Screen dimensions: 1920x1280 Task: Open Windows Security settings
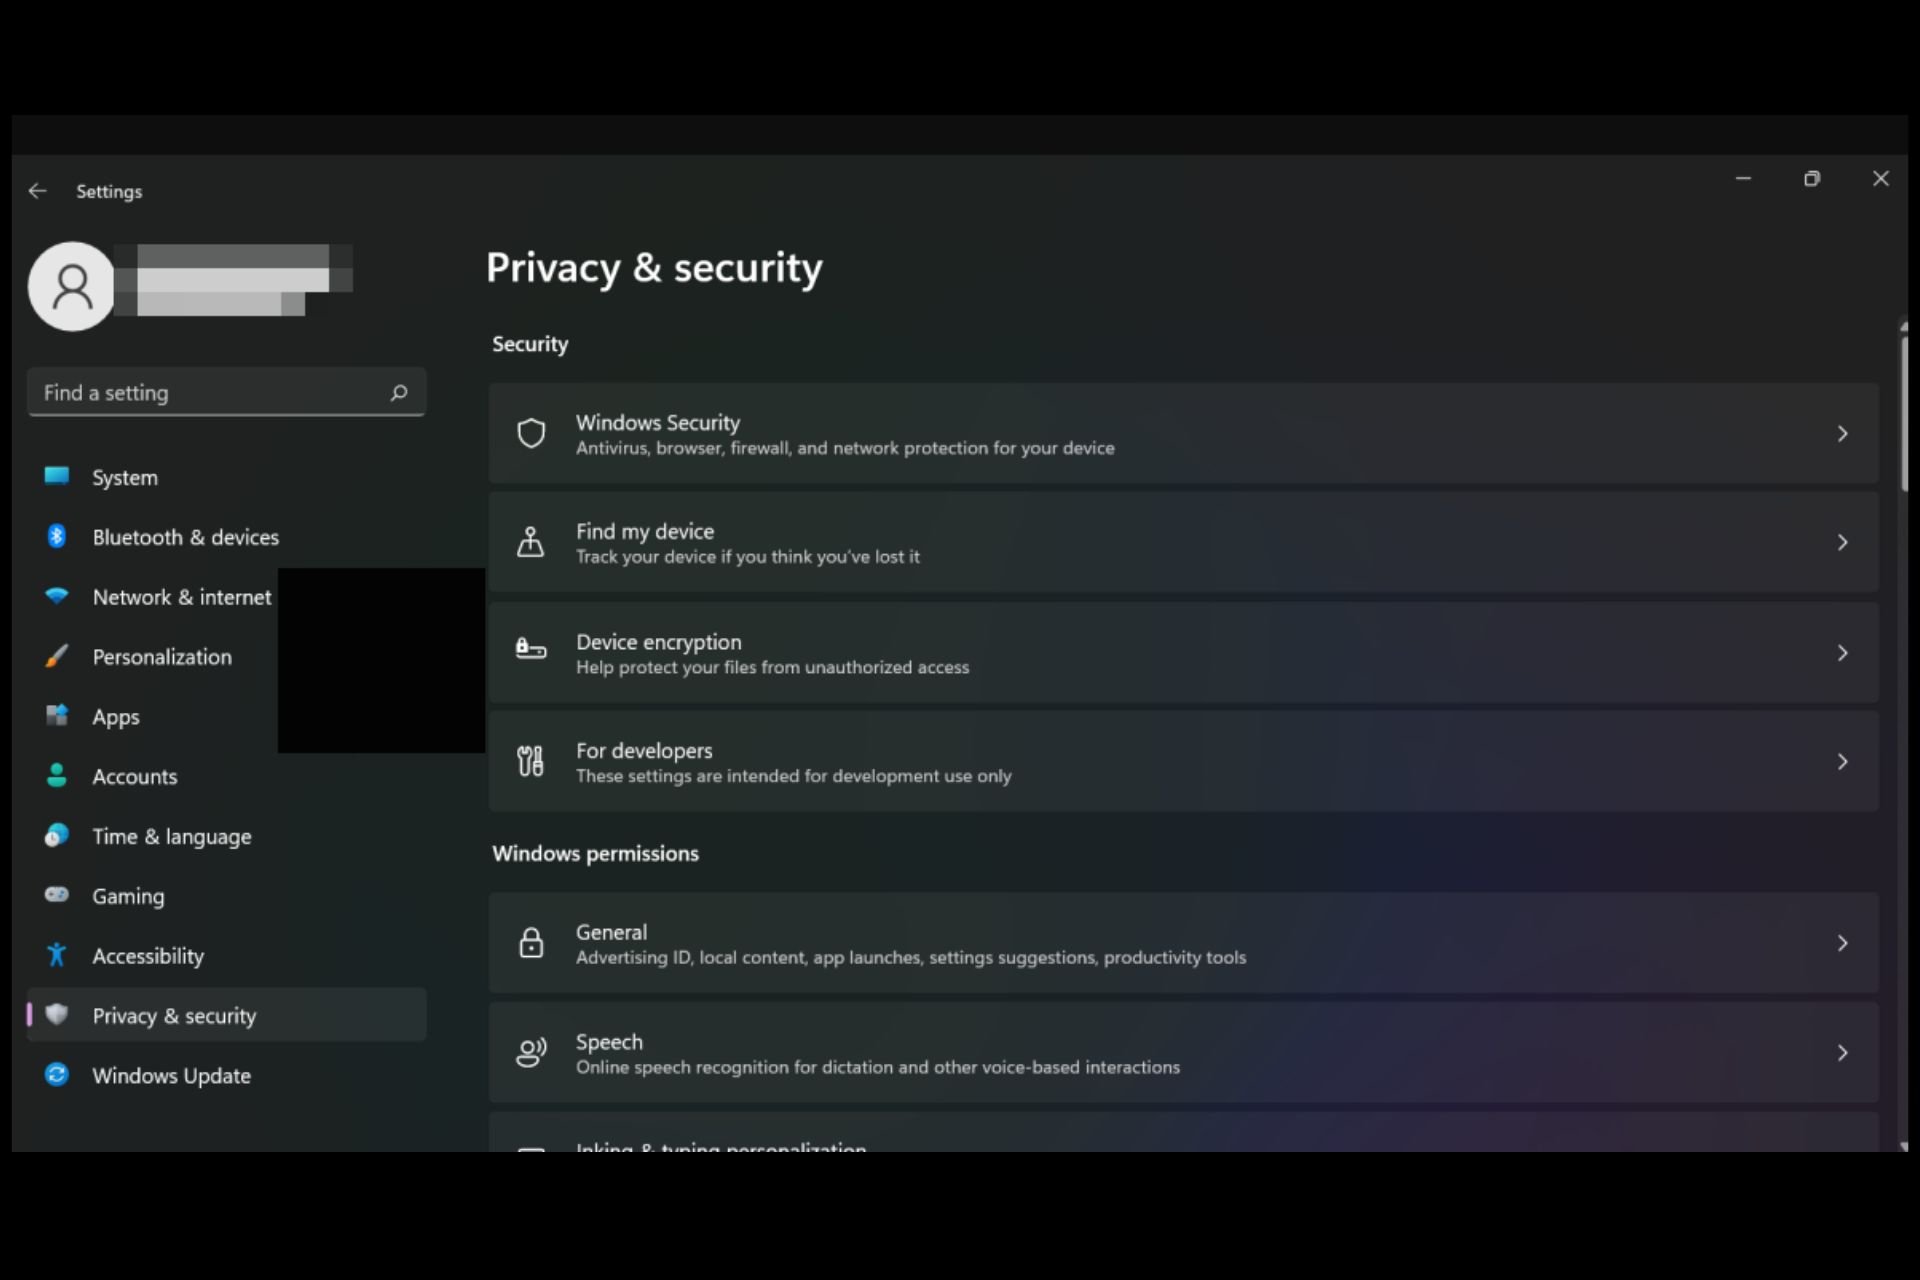pyautogui.click(x=1184, y=434)
